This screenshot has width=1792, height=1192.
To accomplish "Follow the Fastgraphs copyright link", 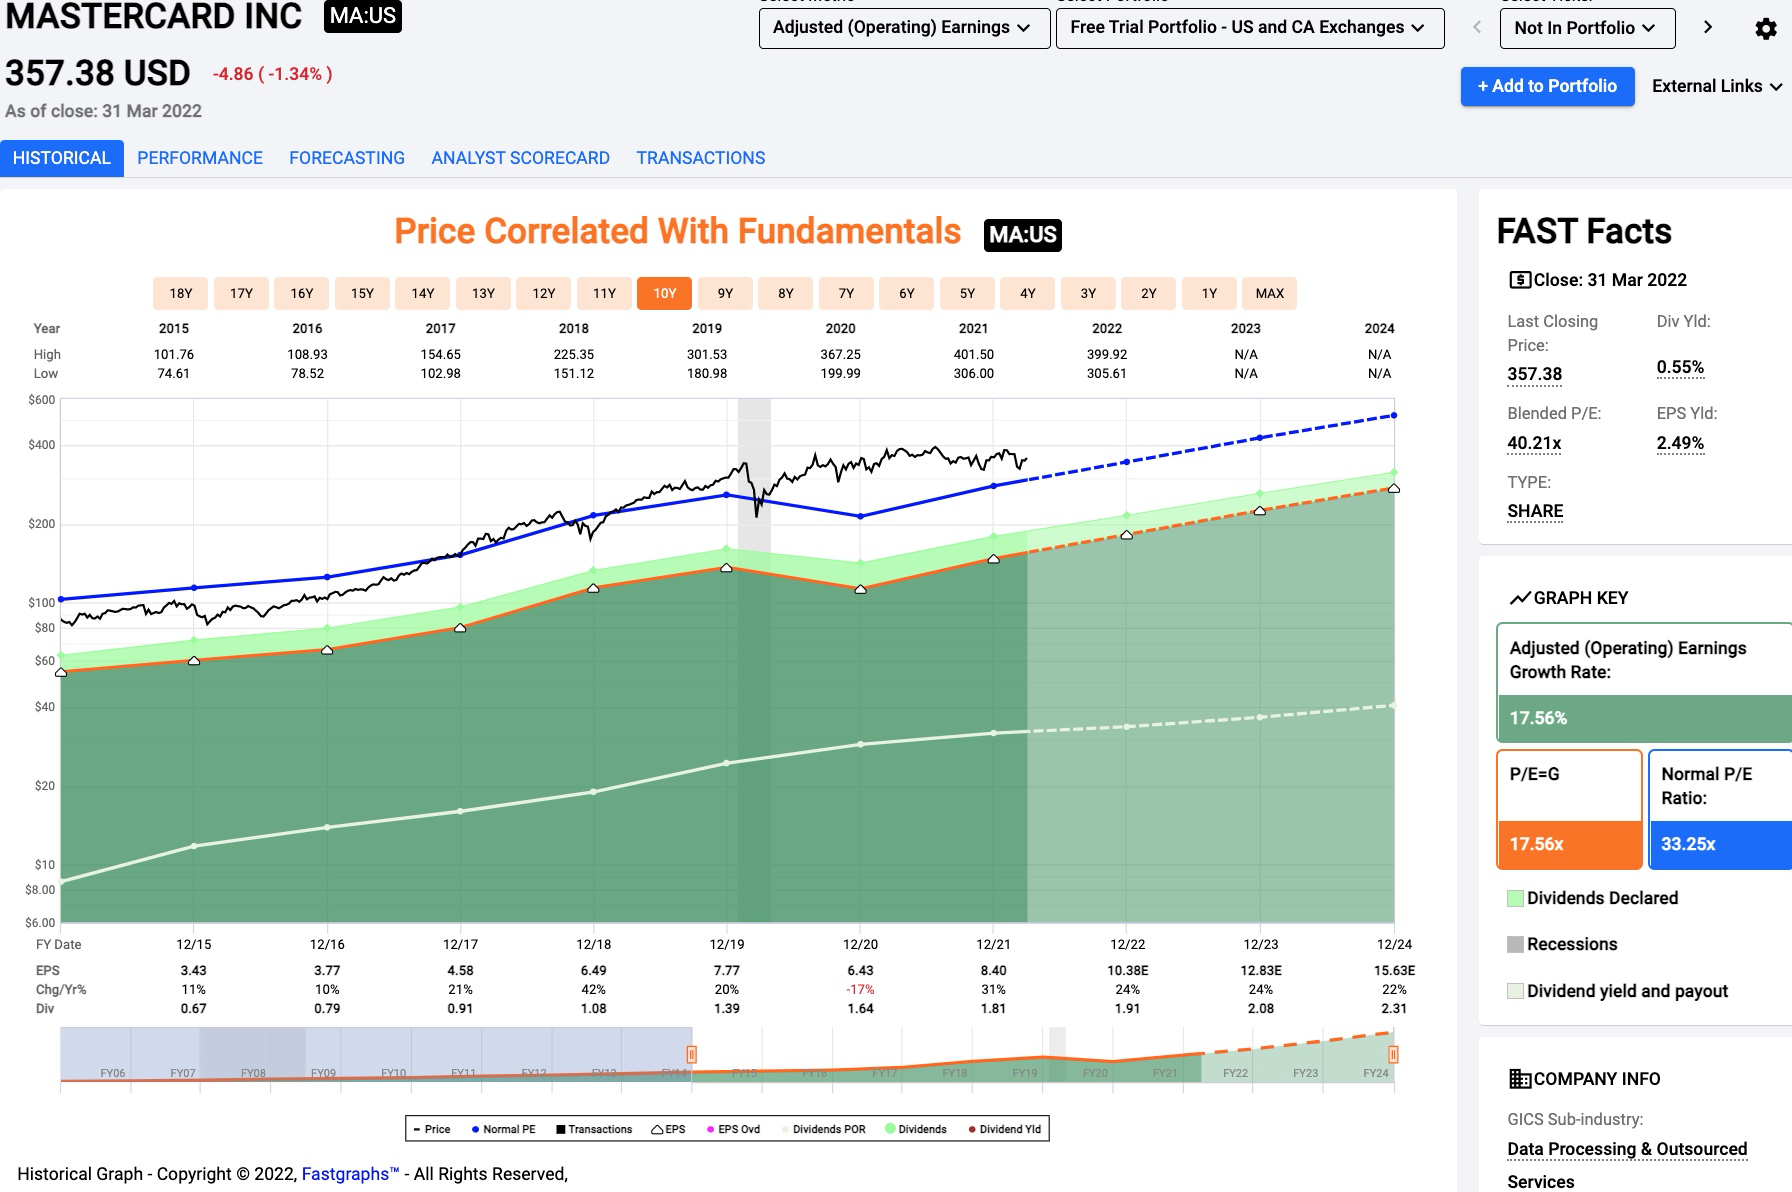I will [350, 1174].
